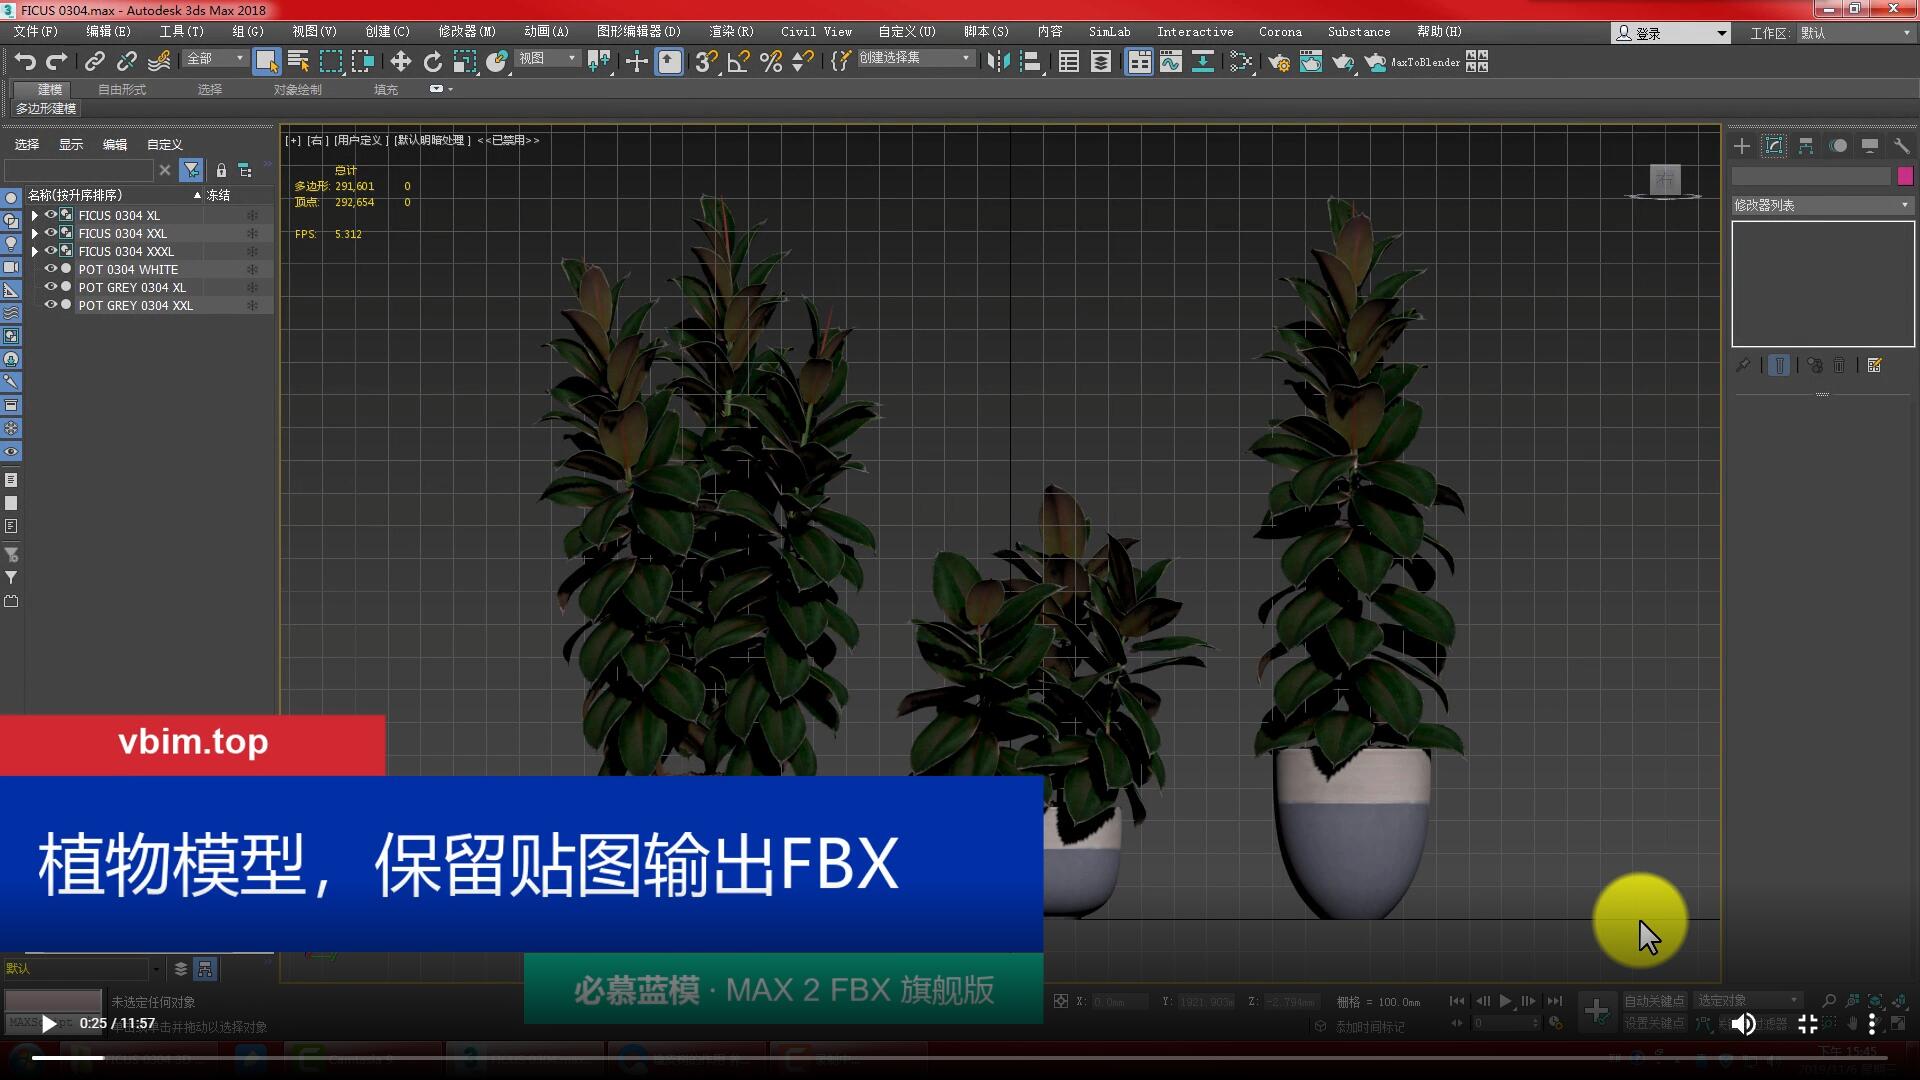
Task: Open the 渲染(R) menu
Action: (731, 32)
